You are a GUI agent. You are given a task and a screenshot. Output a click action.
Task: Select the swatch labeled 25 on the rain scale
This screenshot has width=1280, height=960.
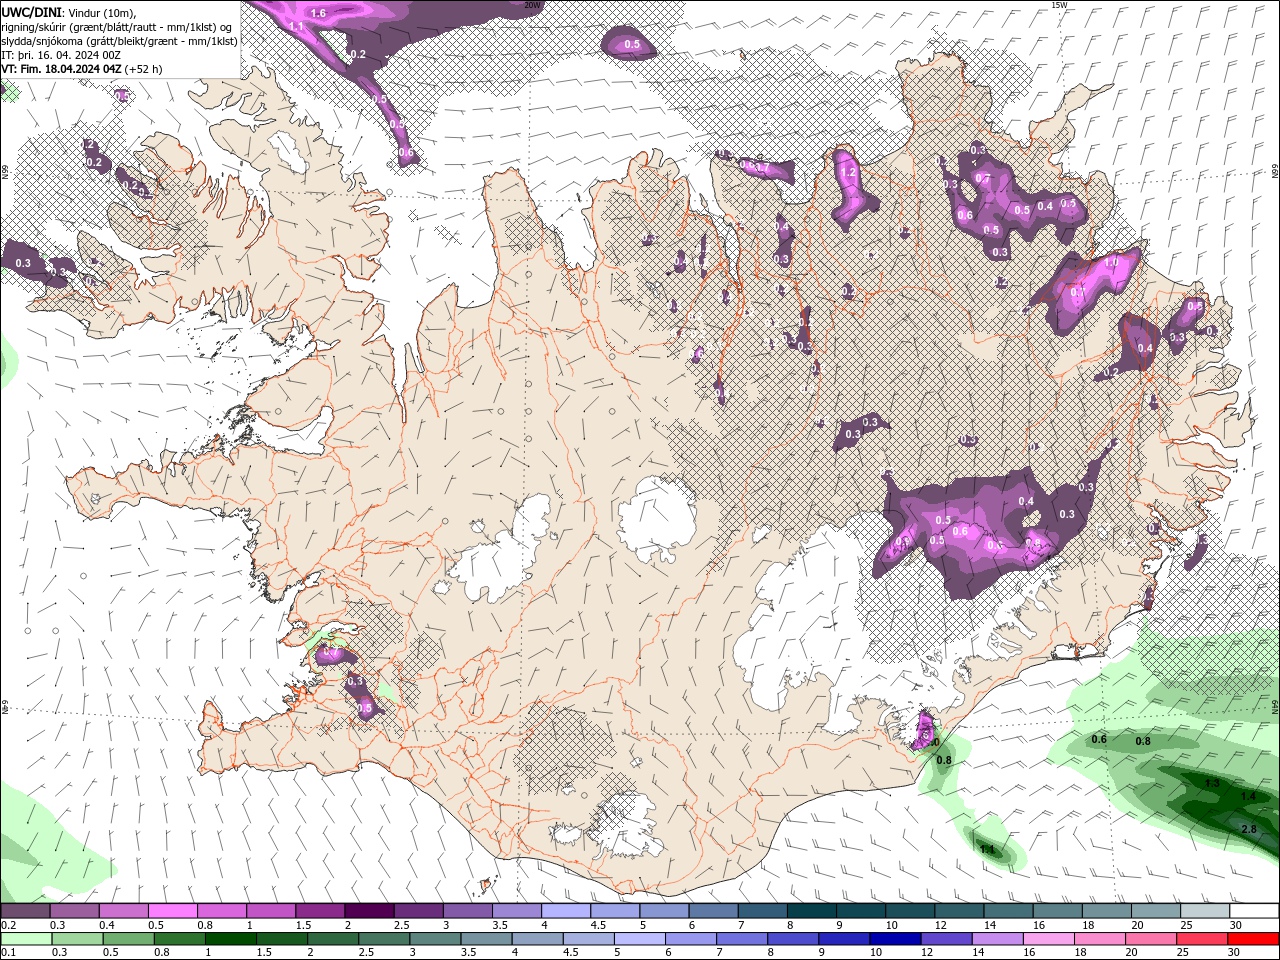[1203, 939]
